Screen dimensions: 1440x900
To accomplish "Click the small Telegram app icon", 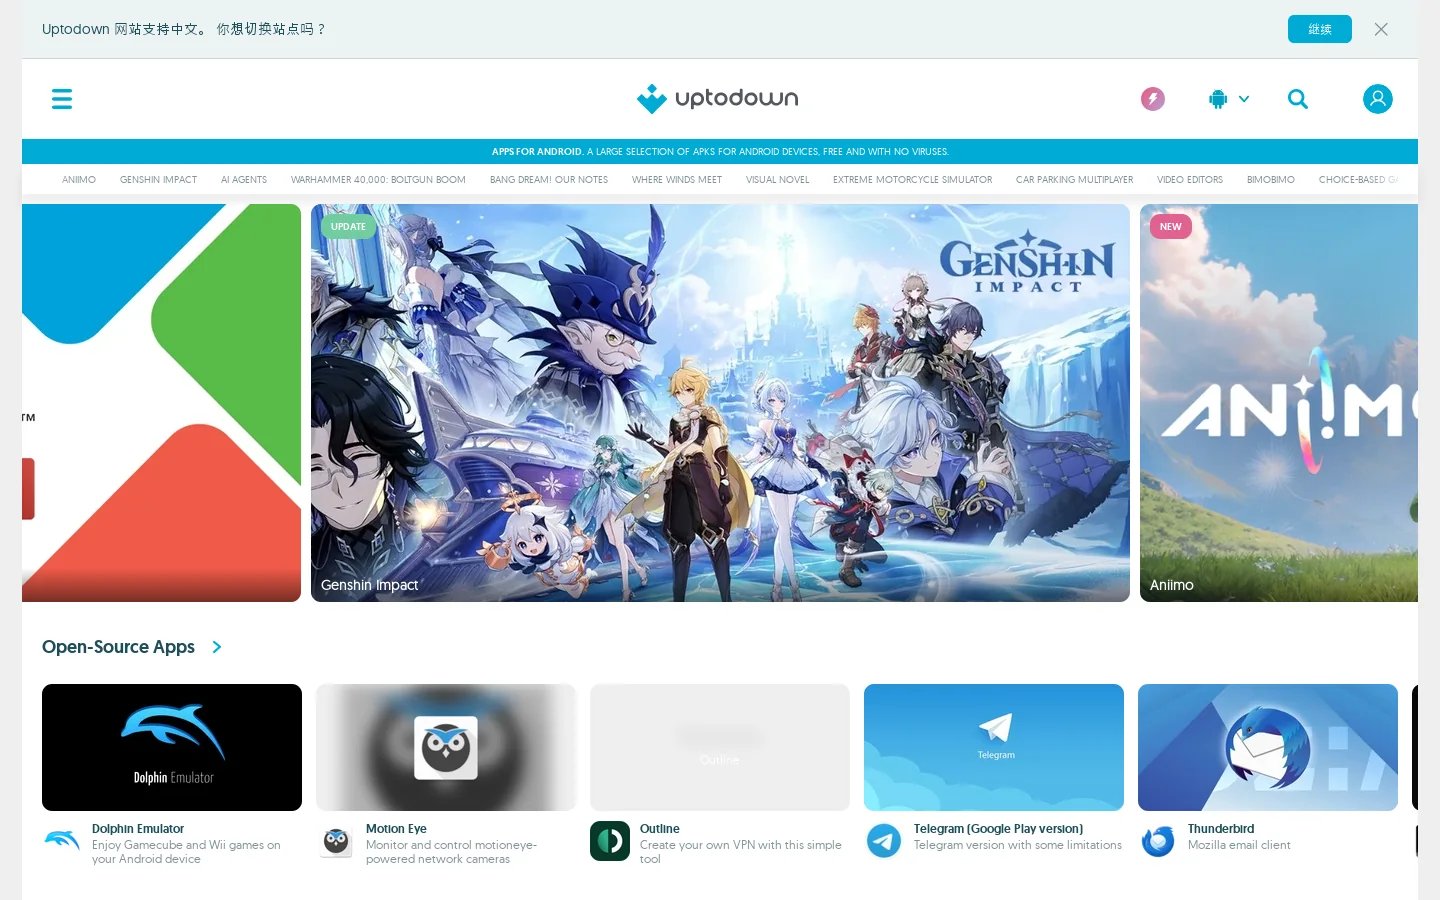I will pyautogui.click(x=884, y=841).
